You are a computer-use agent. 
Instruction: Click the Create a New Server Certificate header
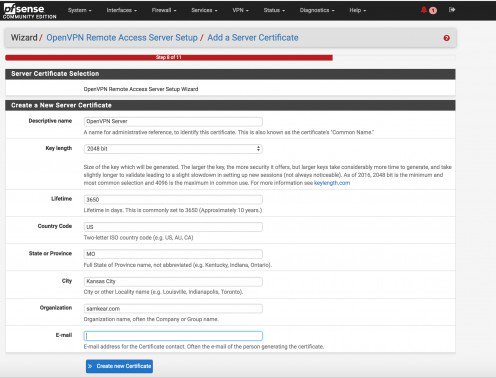click(230, 105)
